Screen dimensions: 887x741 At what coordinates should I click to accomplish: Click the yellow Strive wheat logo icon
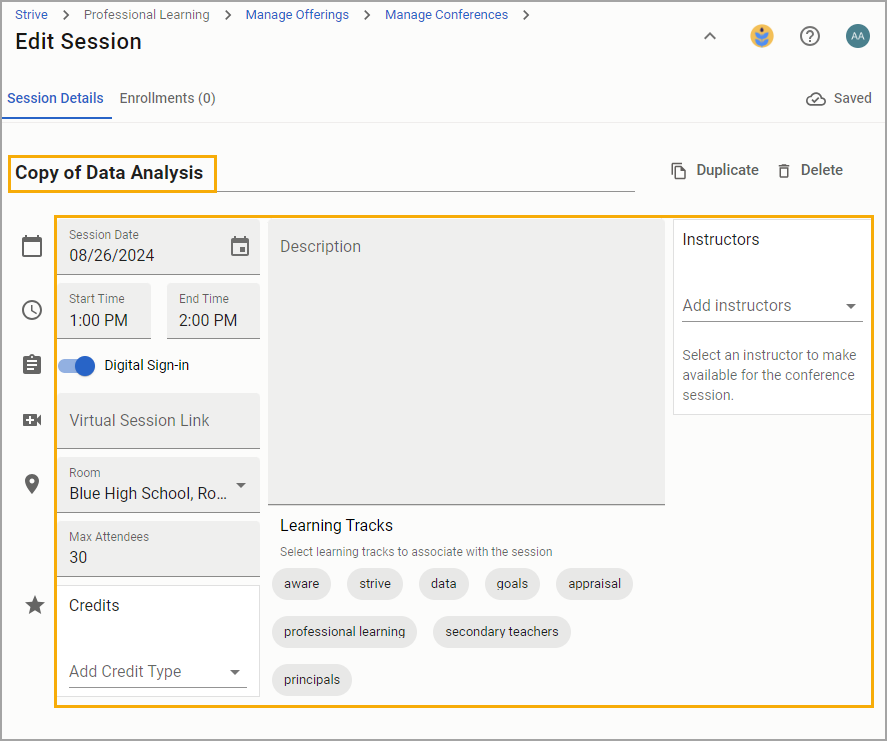click(762, 36)
